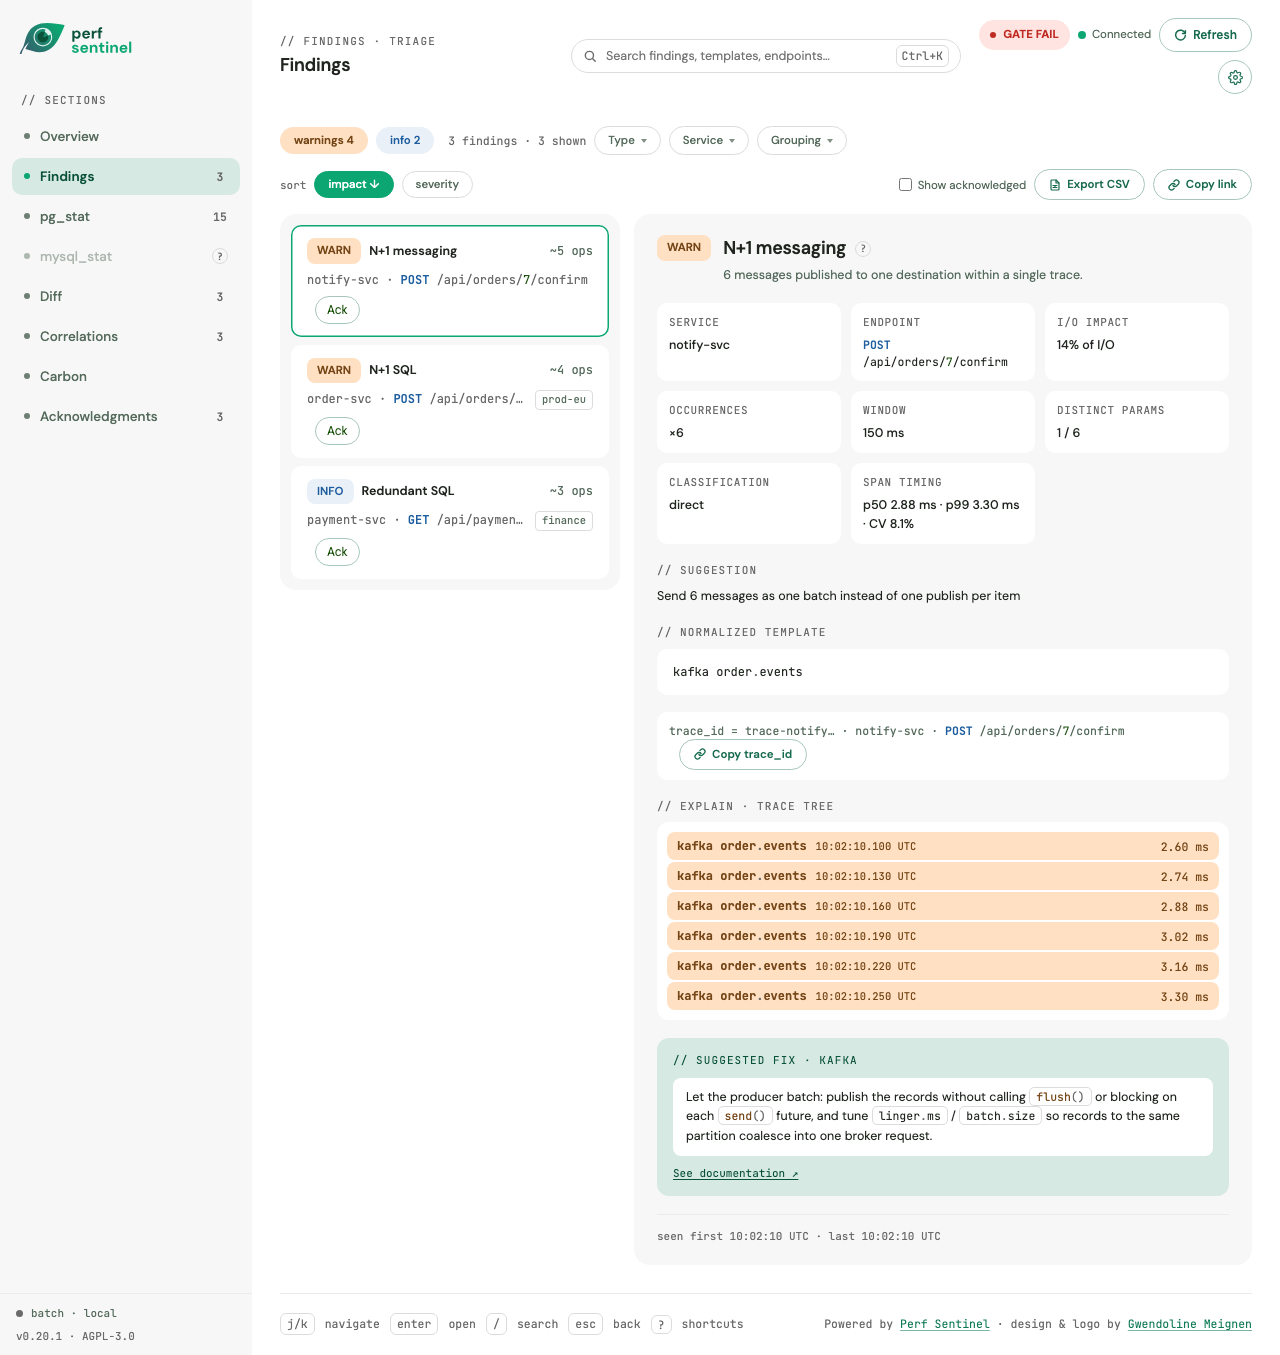This screenshot has width=1280, height=1355.
Task: Acknowledge the N+1 SQL finding
Action: tap(338, 431)
